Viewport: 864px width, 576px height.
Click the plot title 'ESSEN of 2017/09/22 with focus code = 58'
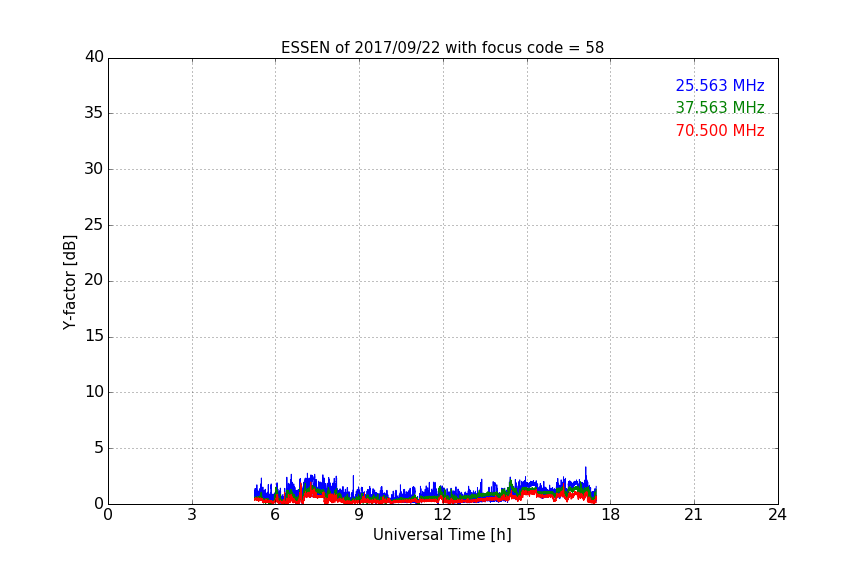pos(442,48)
